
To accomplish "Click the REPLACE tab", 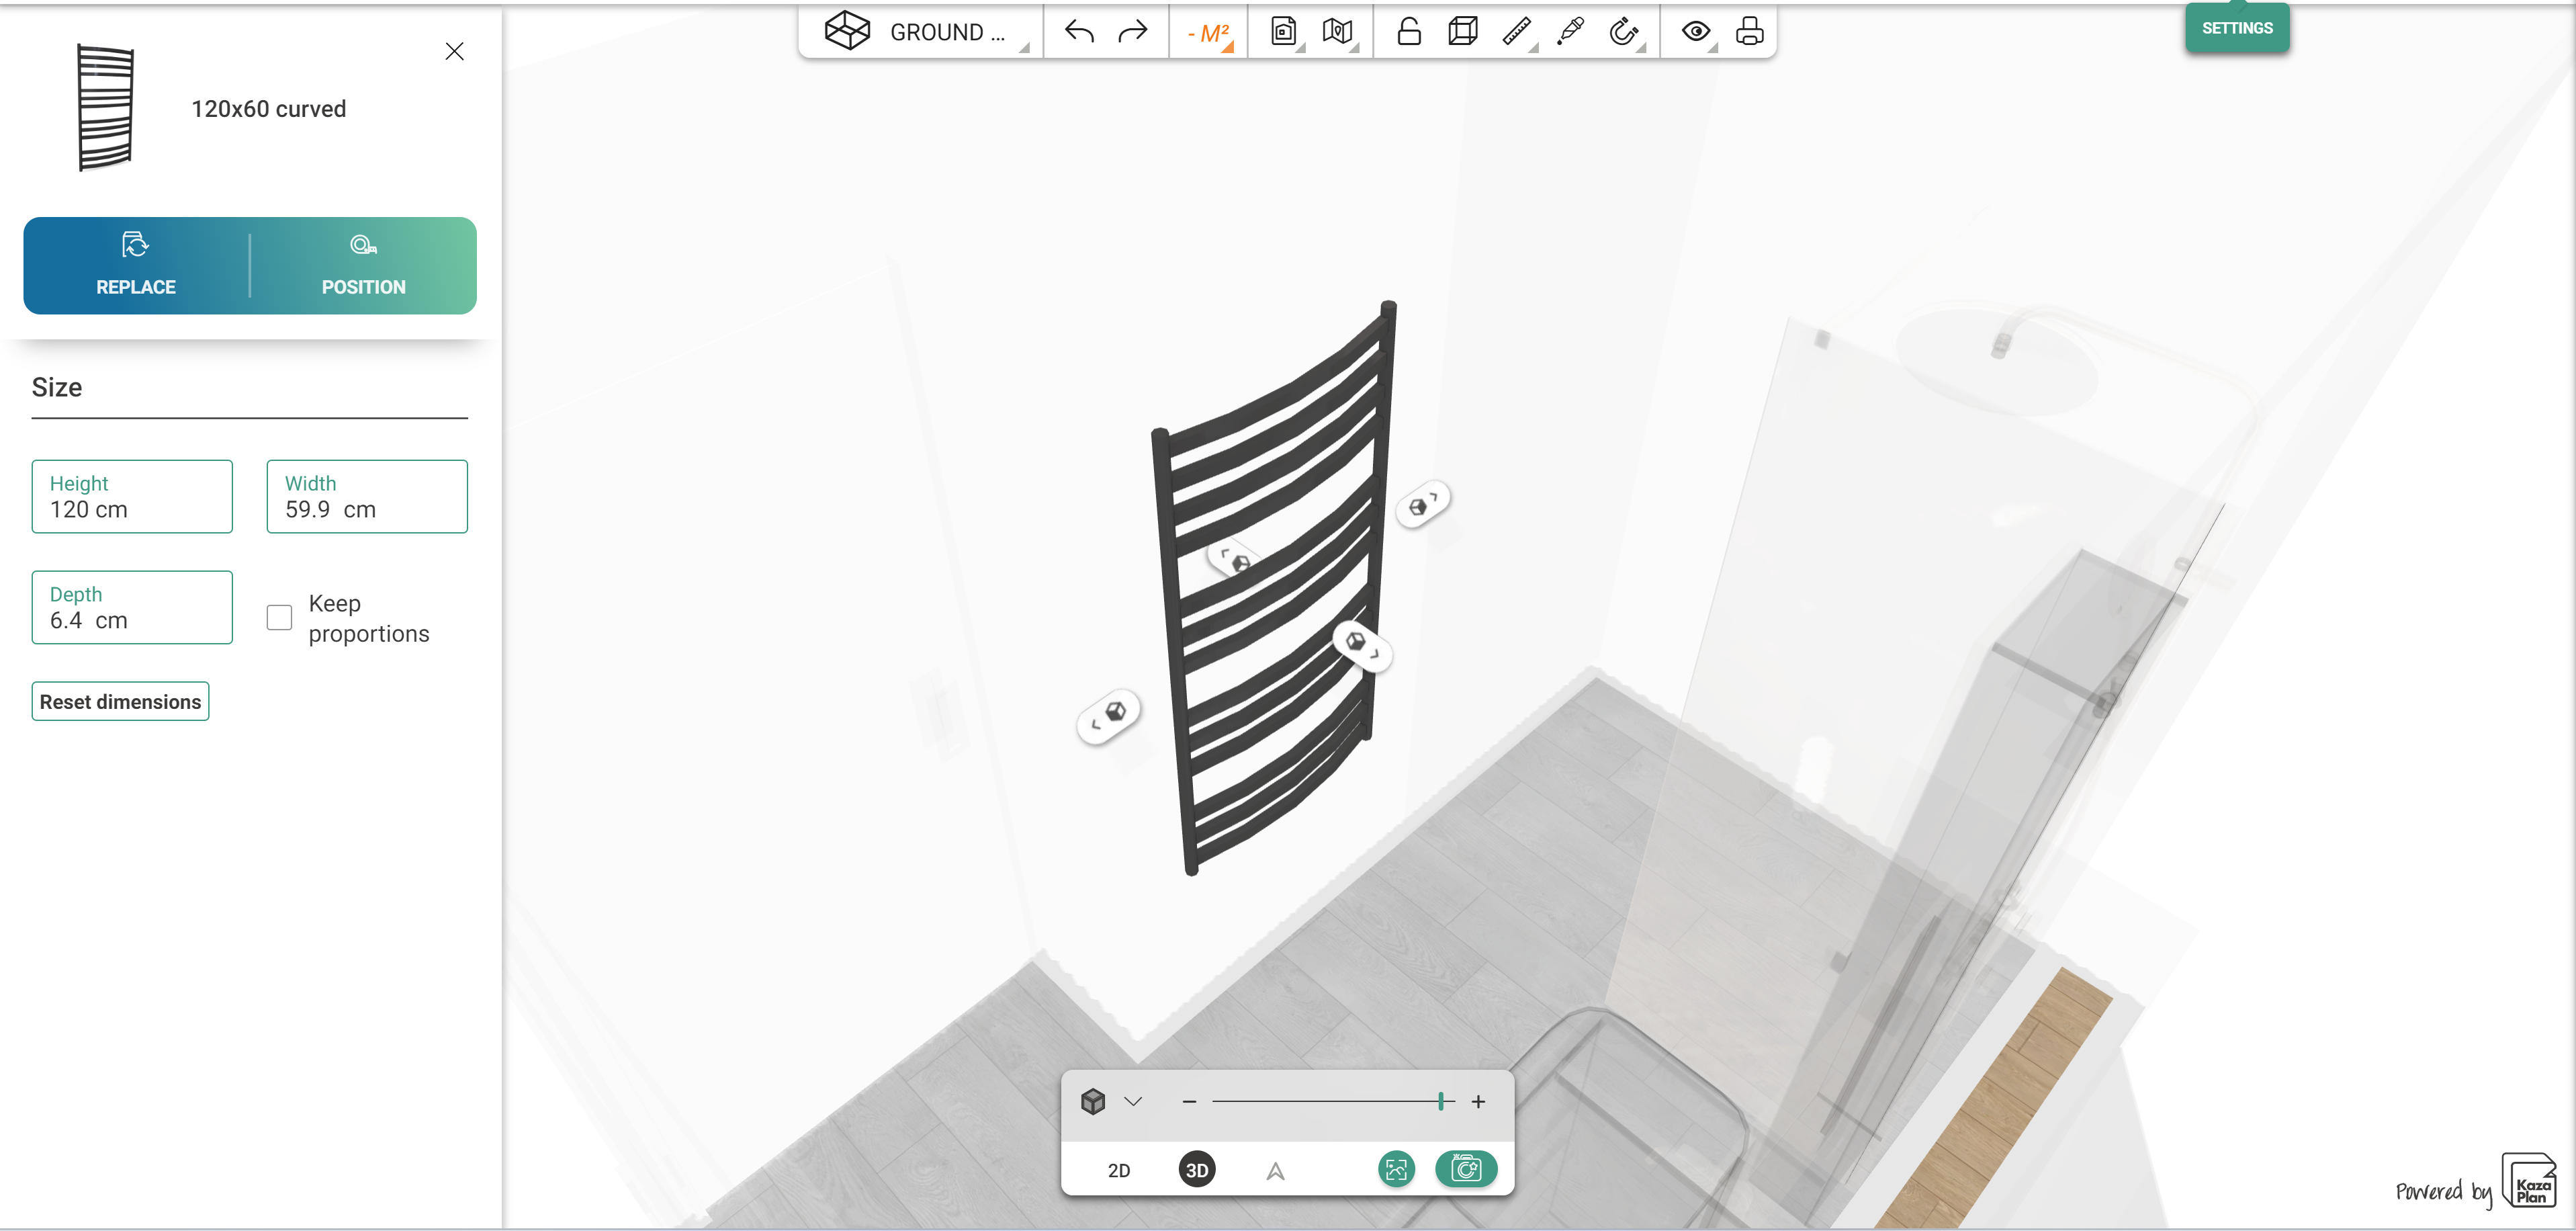I will click(136, 265).
